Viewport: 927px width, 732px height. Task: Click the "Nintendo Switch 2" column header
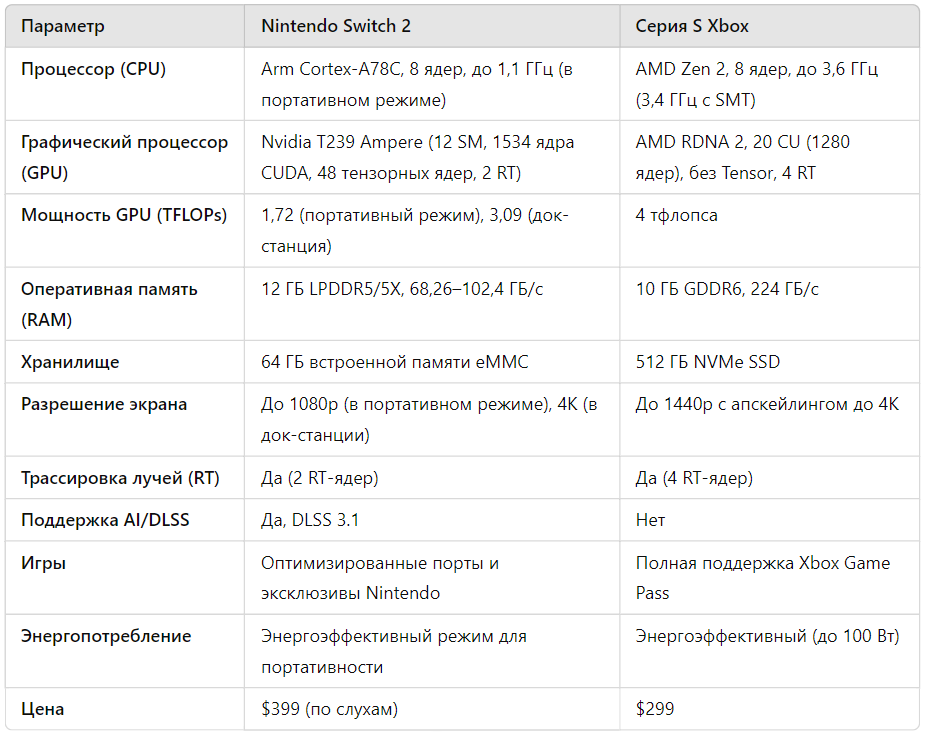[335, 26]
